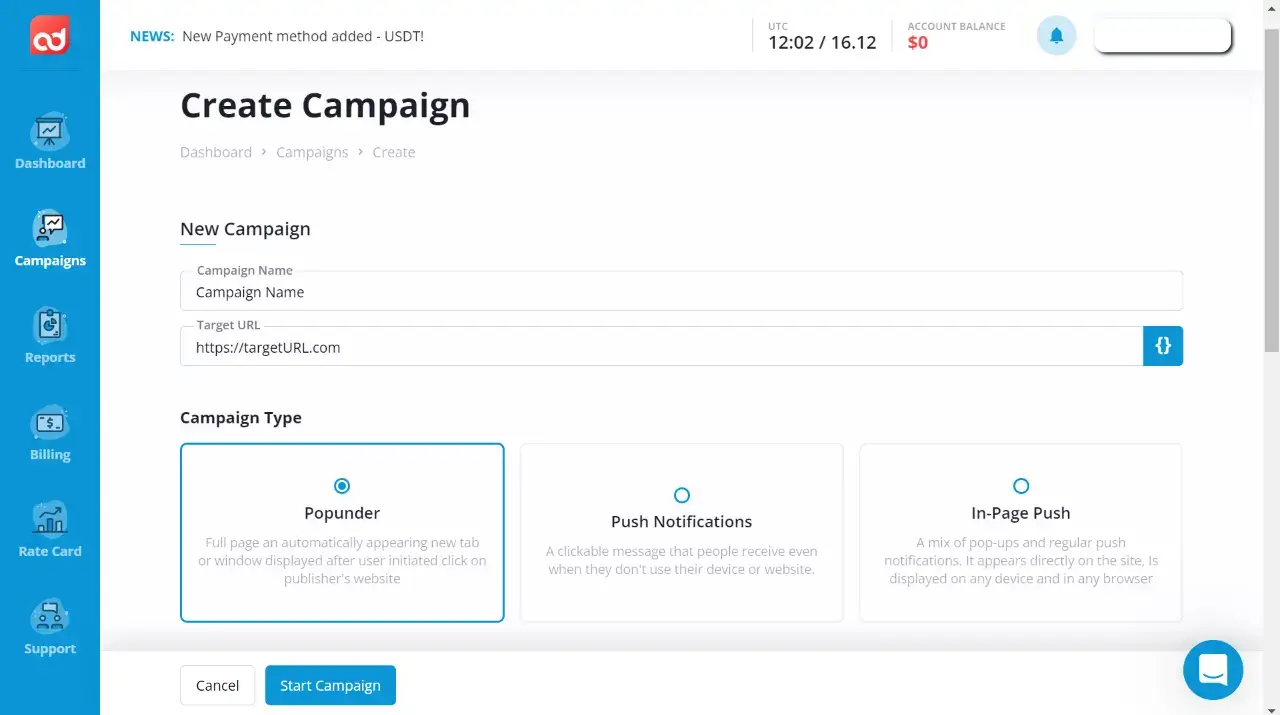The width and height of the screenshot is (1280, 715).
Task: Click the token macros icon beside Target URL
Action: pos(1163,345)
